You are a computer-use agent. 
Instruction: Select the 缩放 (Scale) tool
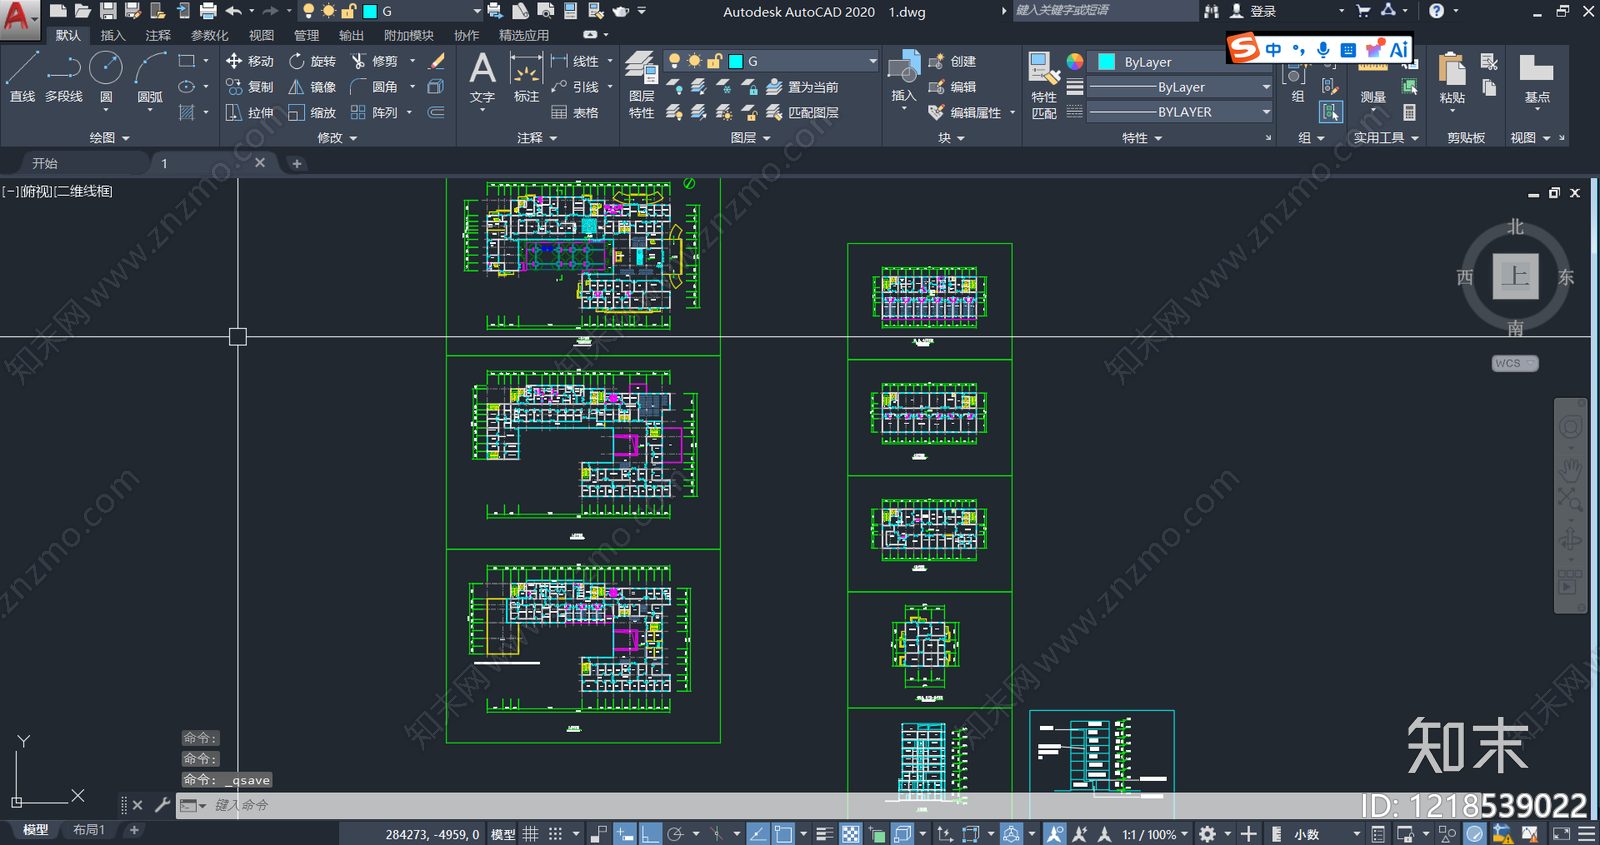[312, 113]
